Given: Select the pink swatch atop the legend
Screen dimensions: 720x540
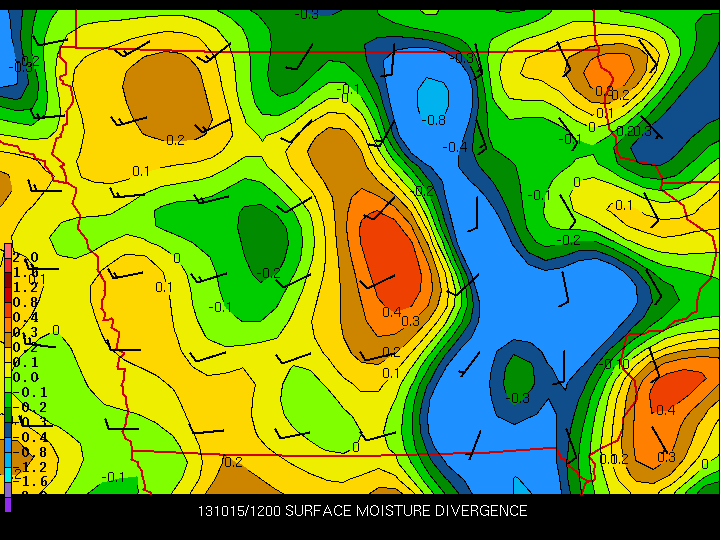Looking at the screenshot, I should 8,250.
